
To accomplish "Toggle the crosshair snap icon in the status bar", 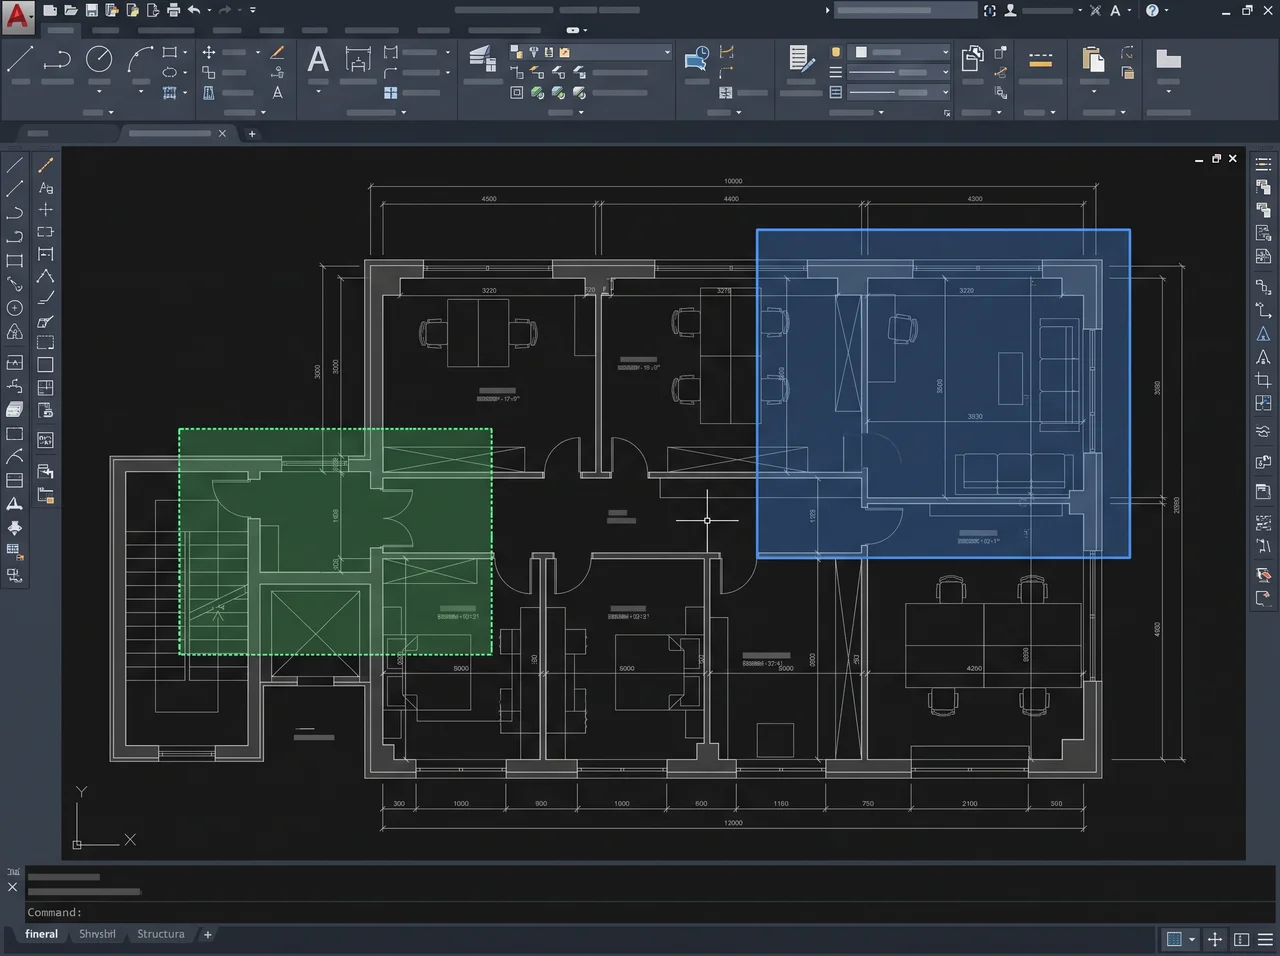I will 1215,939.
